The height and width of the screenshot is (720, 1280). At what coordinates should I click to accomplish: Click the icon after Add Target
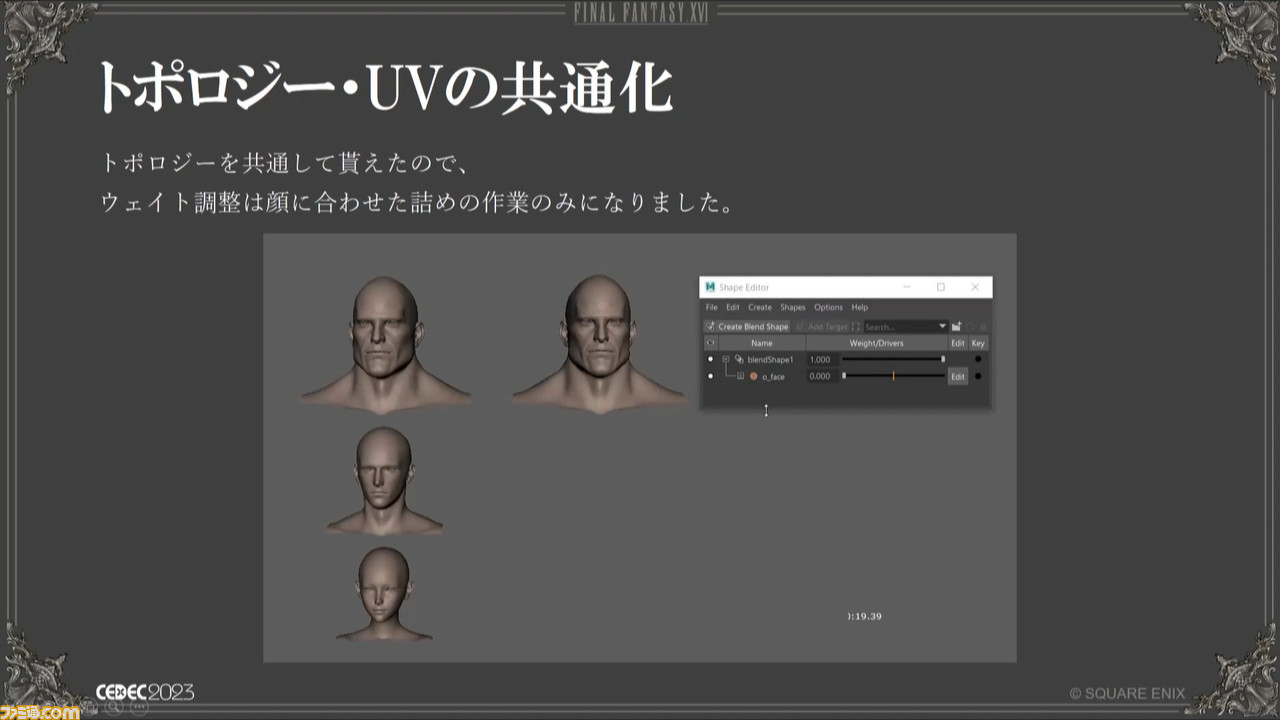856,326
